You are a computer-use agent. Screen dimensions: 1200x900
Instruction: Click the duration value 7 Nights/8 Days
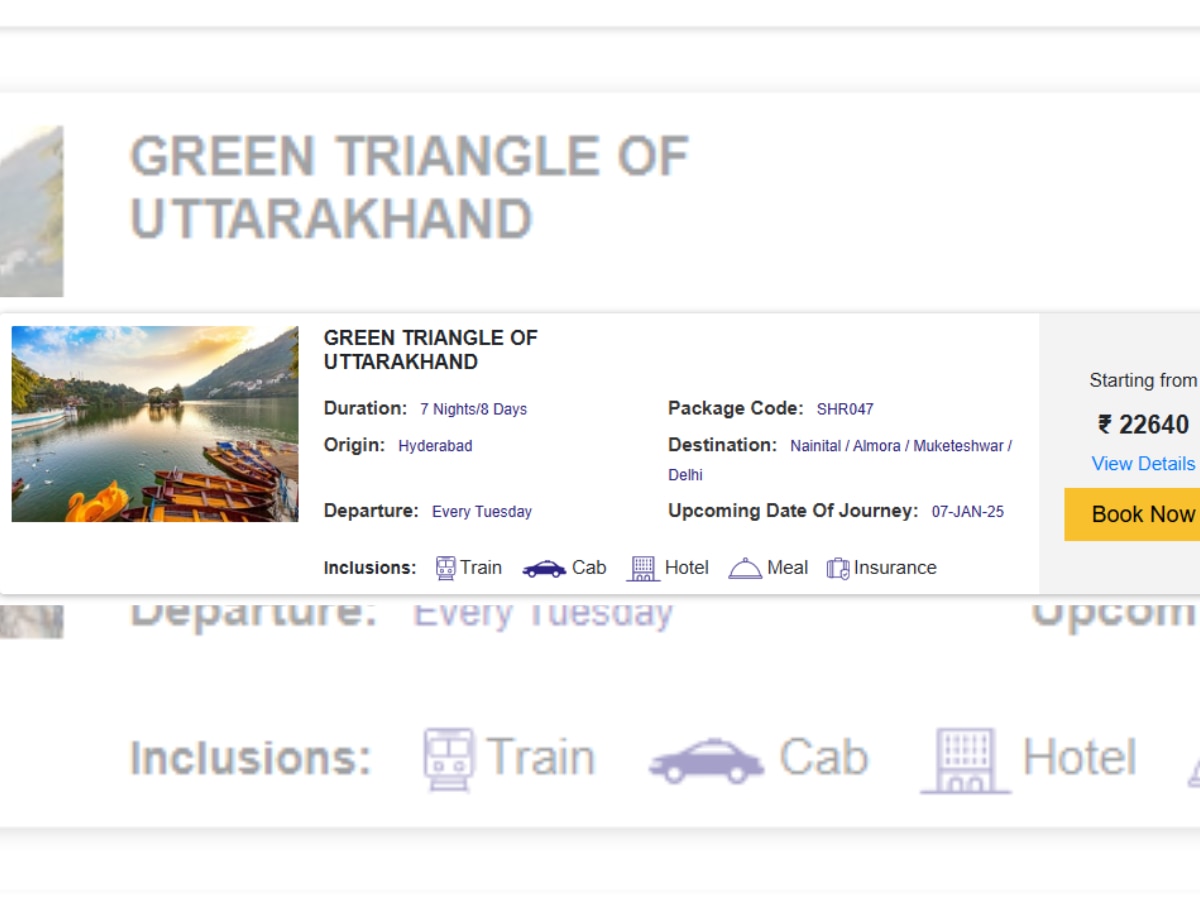click(473, 409)
